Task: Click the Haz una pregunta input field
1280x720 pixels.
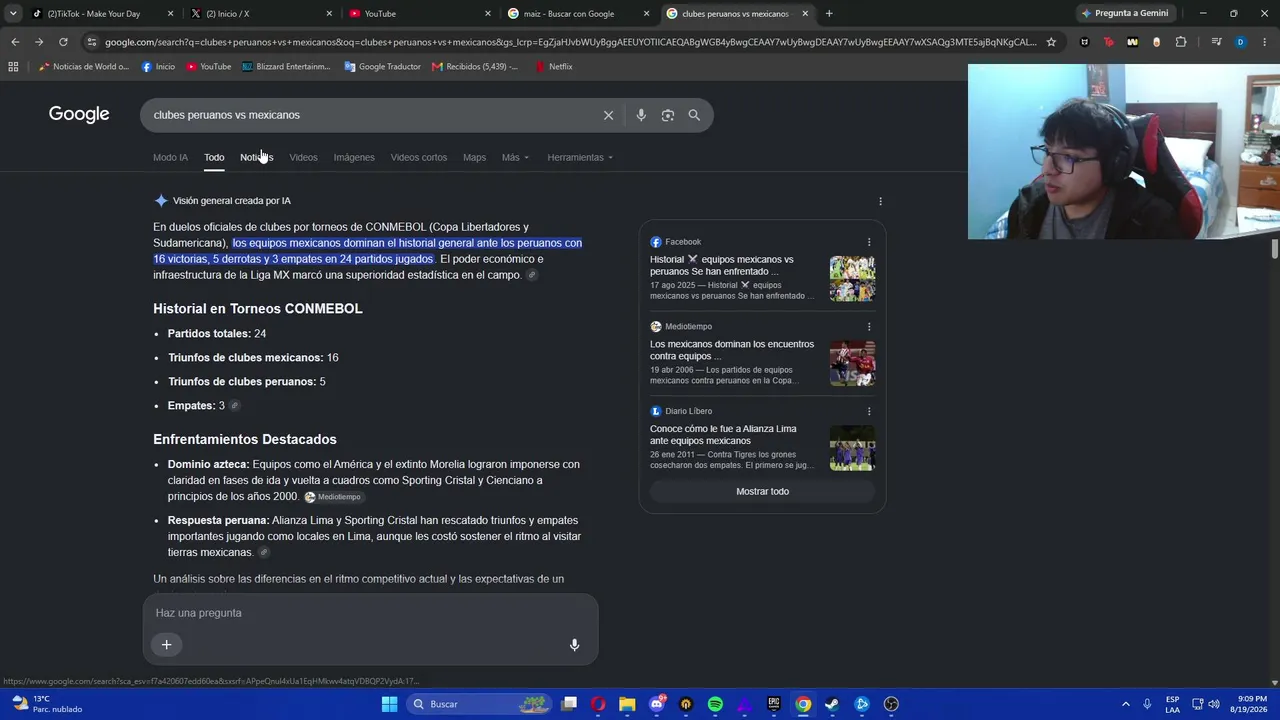Action: [370, 613]
